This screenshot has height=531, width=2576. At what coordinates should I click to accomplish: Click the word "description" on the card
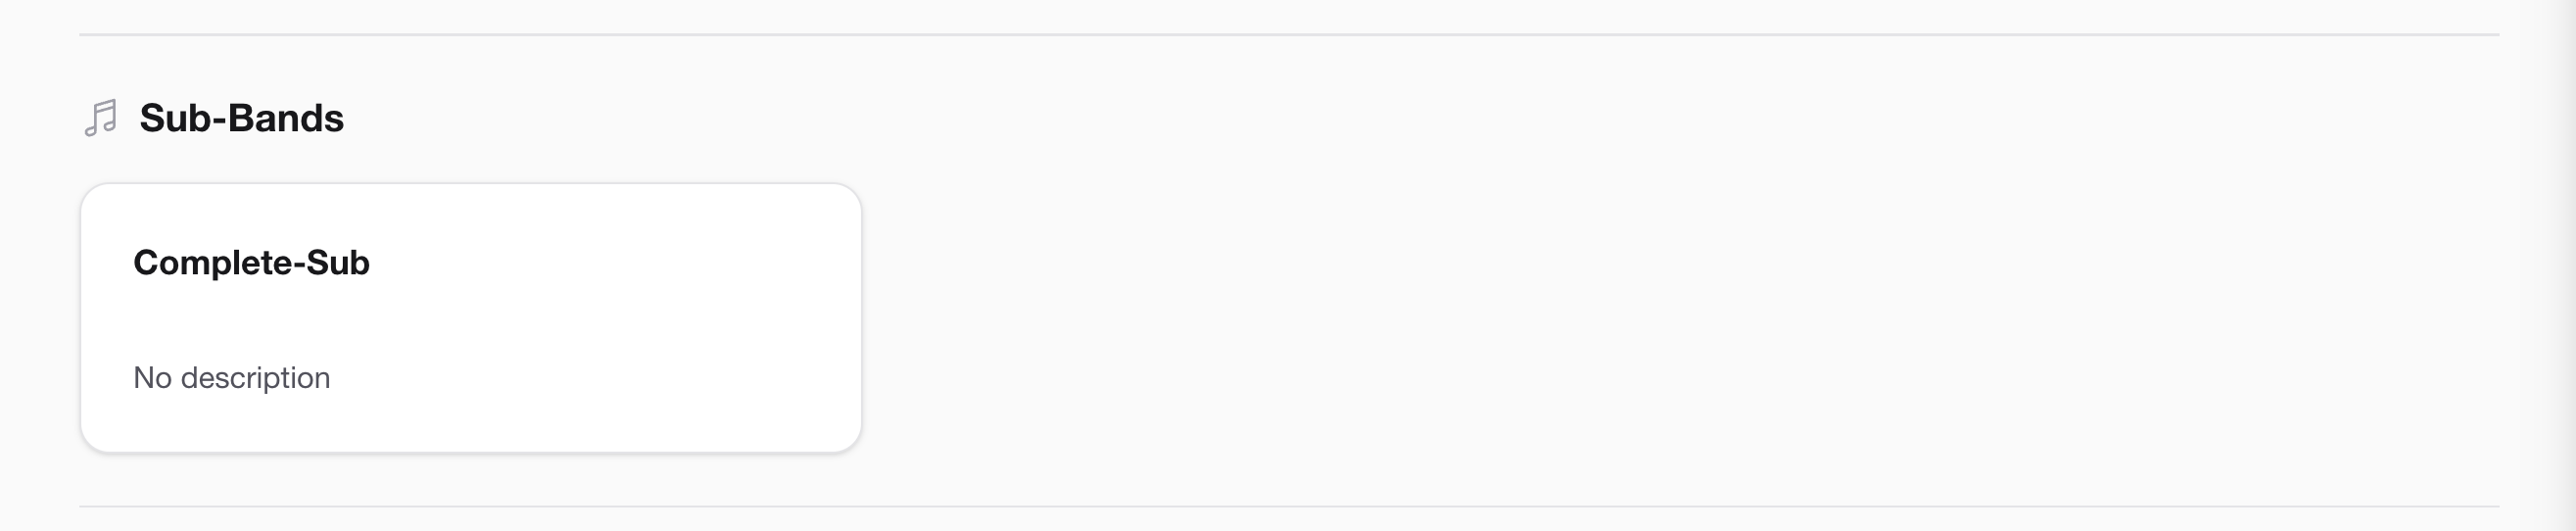pyautogui.click(x=255, y=378)
